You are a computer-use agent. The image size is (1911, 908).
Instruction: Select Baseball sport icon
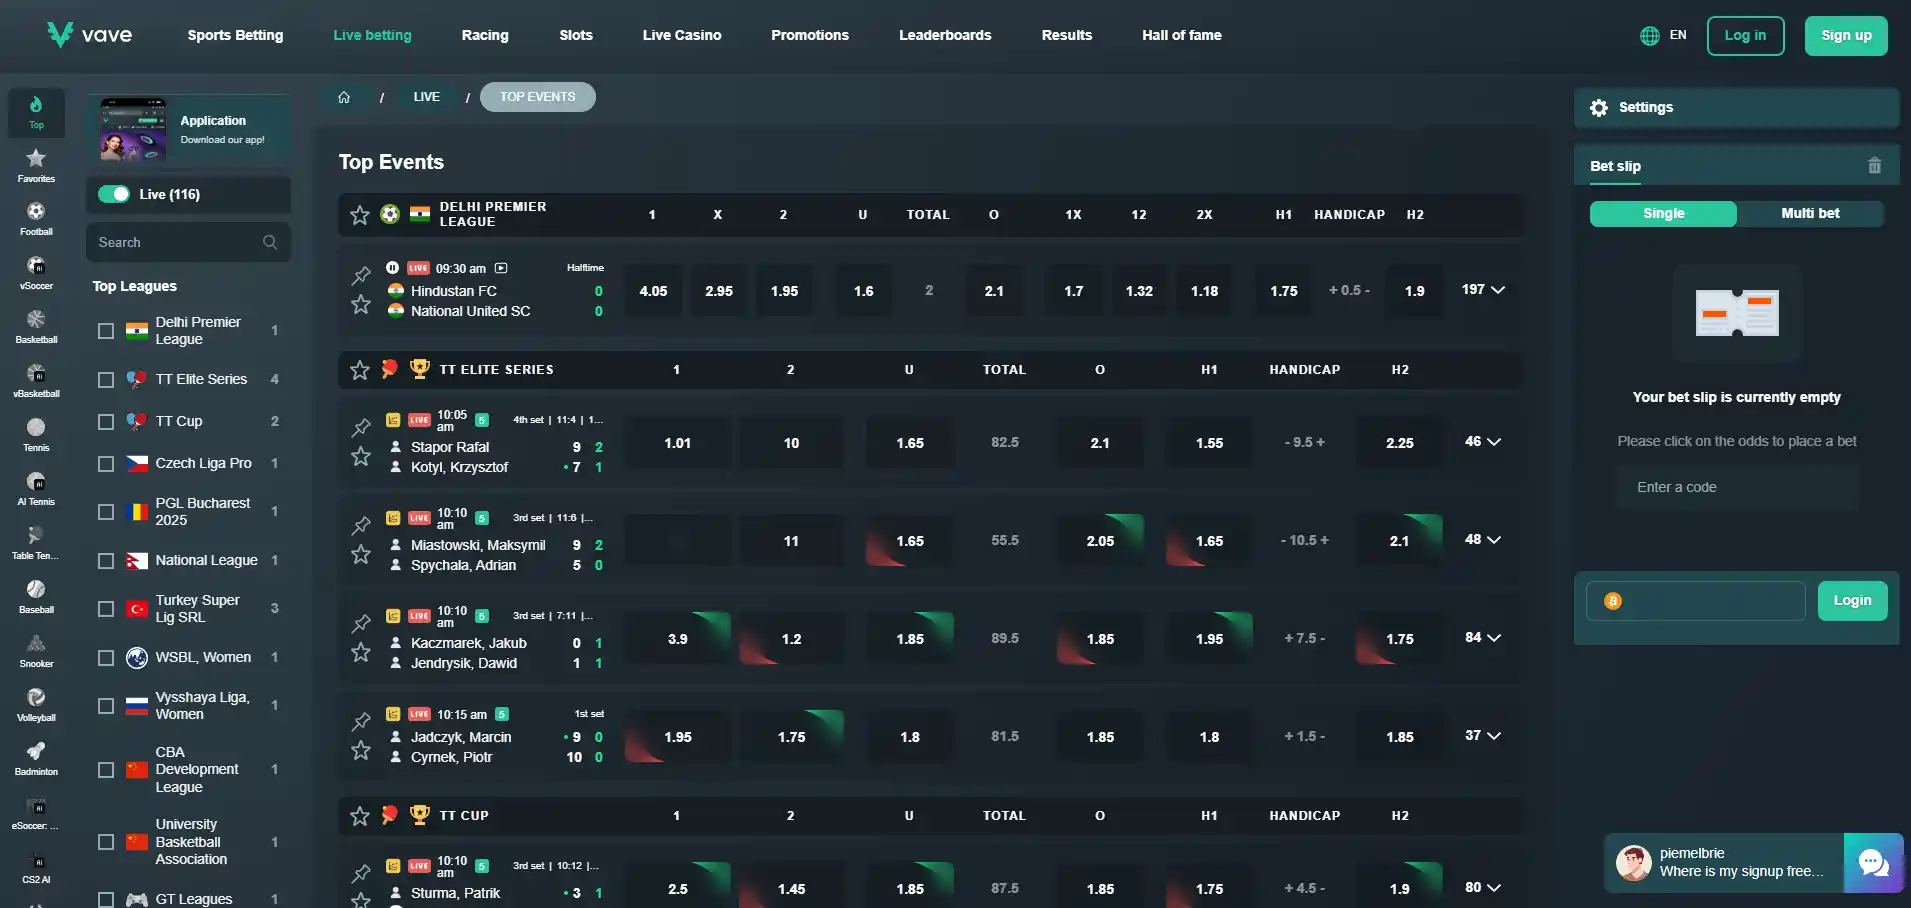[36, 597]
